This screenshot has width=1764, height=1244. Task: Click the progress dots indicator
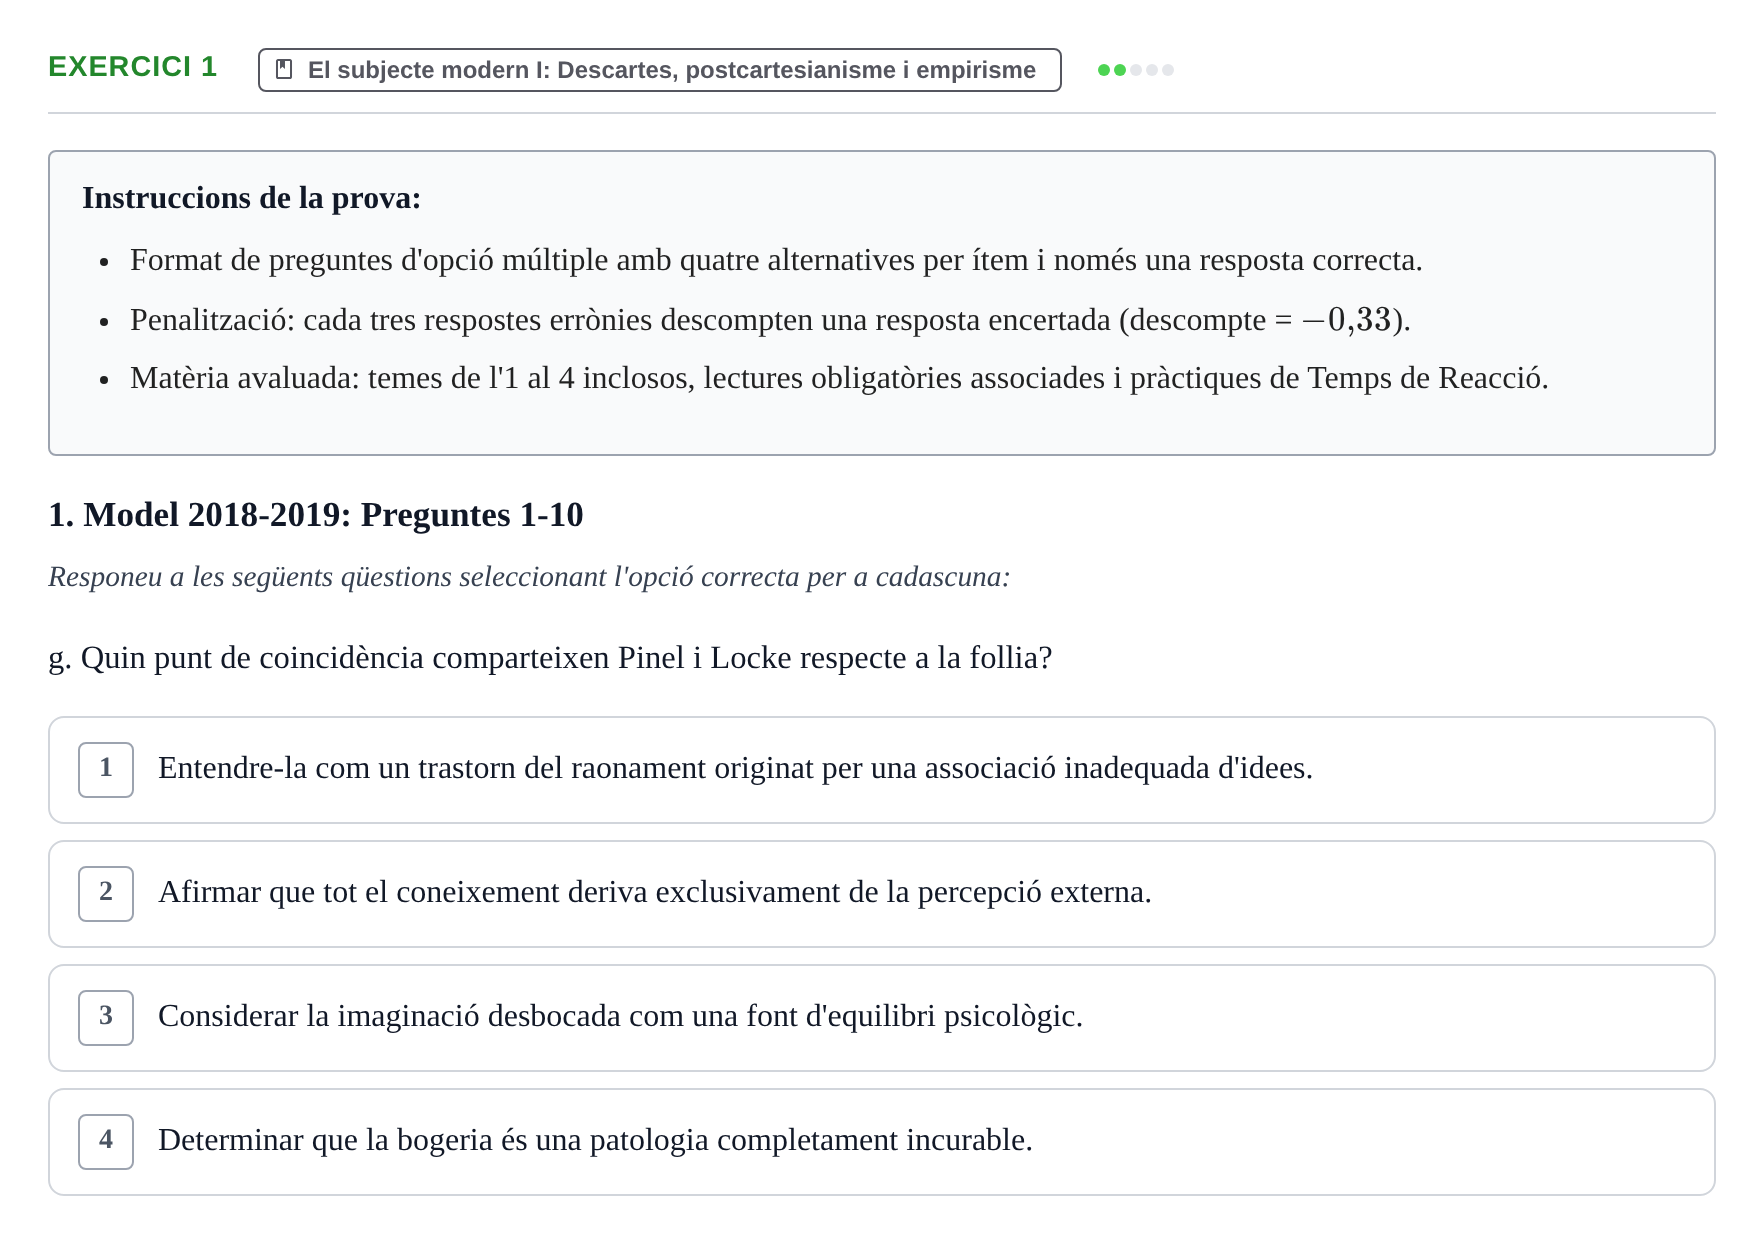tap(1135, 70)
